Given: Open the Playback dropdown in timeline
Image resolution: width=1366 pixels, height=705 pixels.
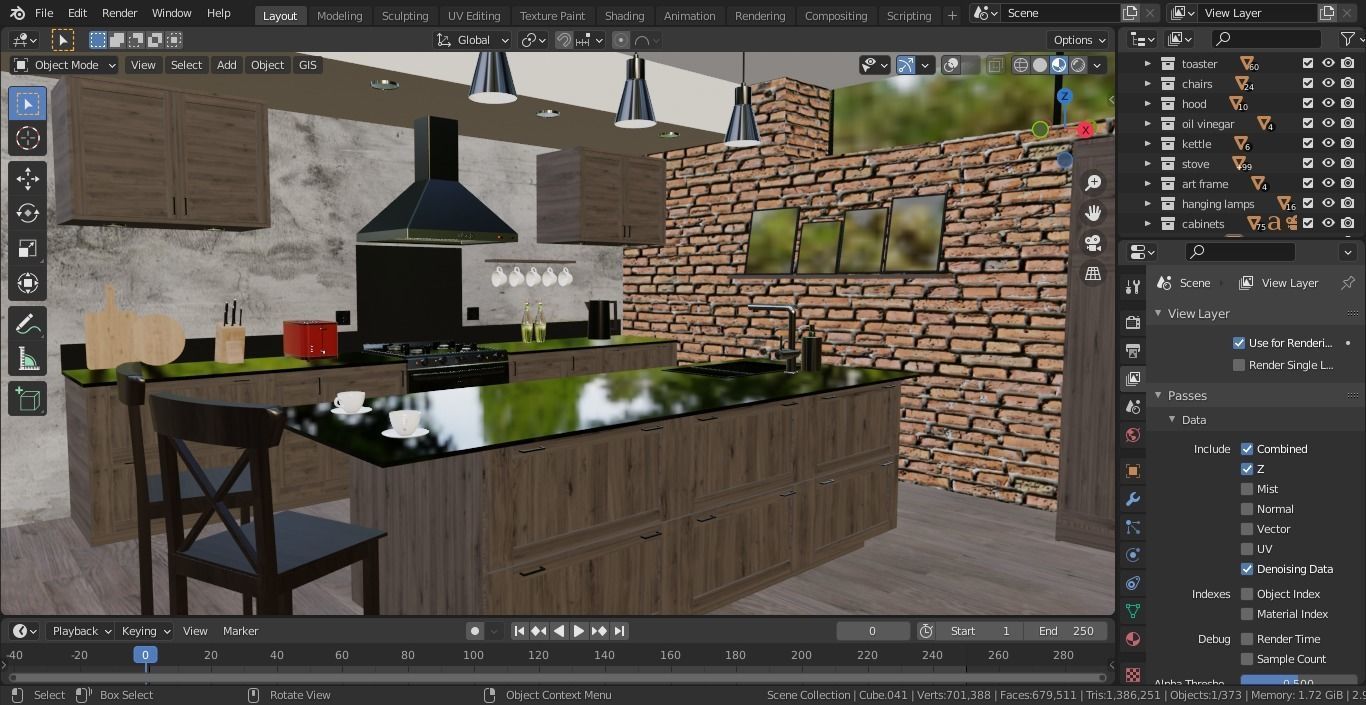Looking at the screenshot, I should (x=82, y=631).
